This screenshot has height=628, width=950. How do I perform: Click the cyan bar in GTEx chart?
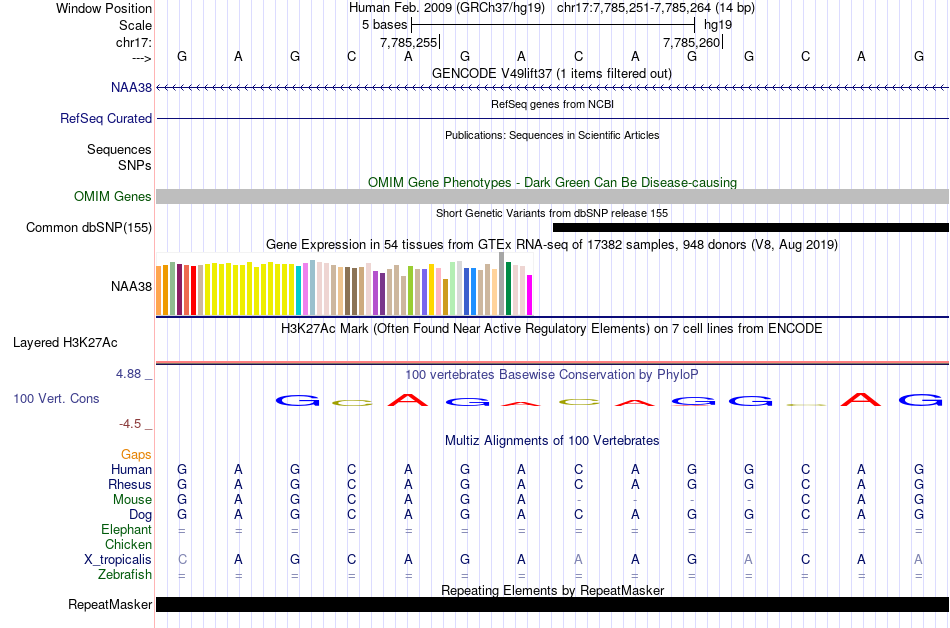[299, 291]
